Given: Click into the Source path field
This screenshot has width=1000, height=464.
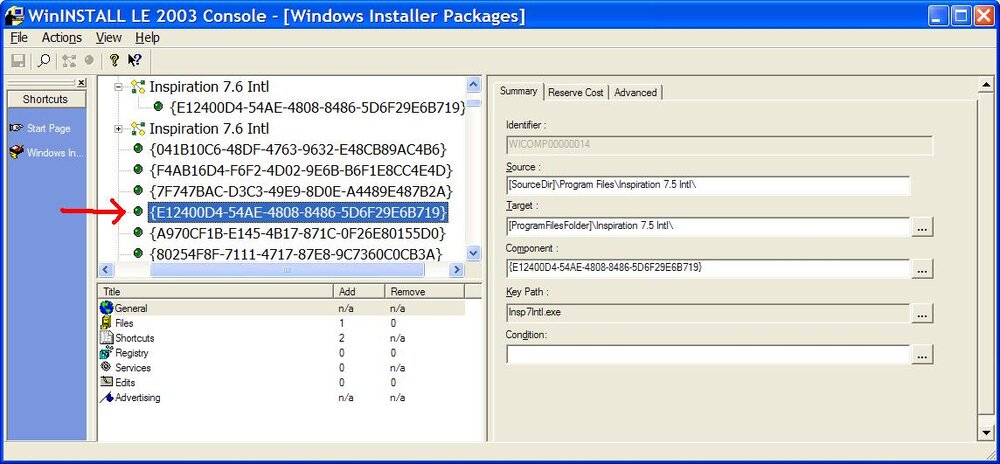Looking at the screenshot, I should 708,185.
